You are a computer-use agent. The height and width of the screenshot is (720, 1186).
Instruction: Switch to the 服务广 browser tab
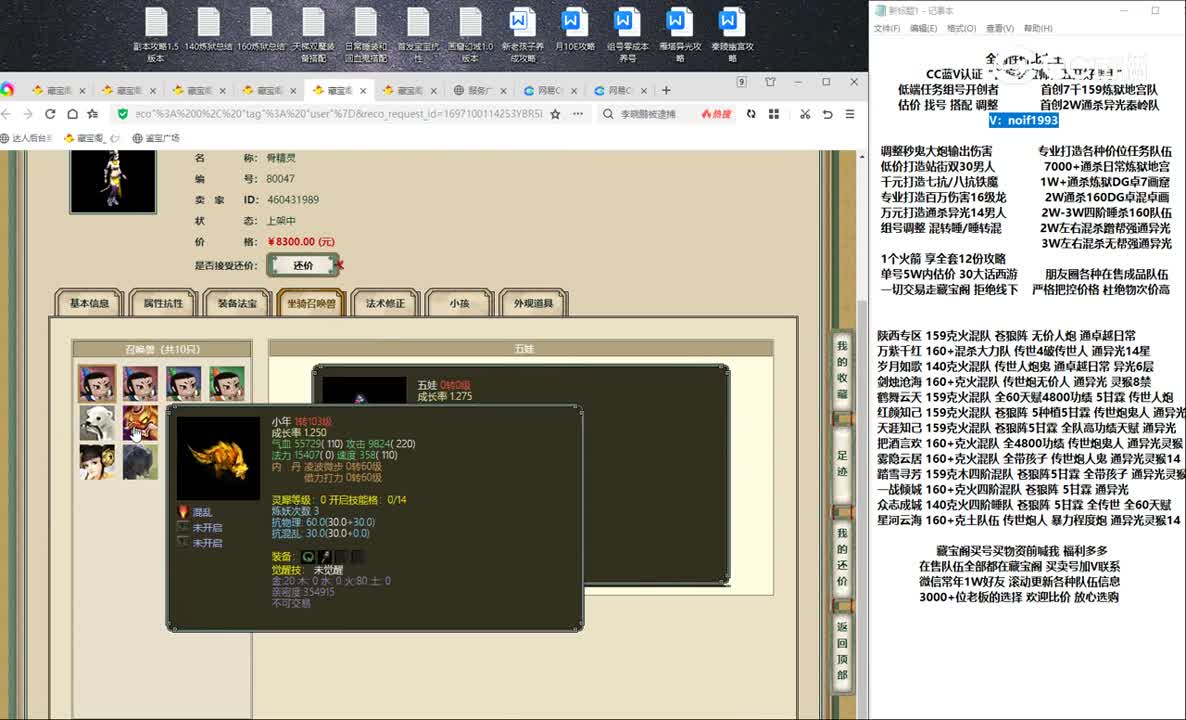point(480,91)
